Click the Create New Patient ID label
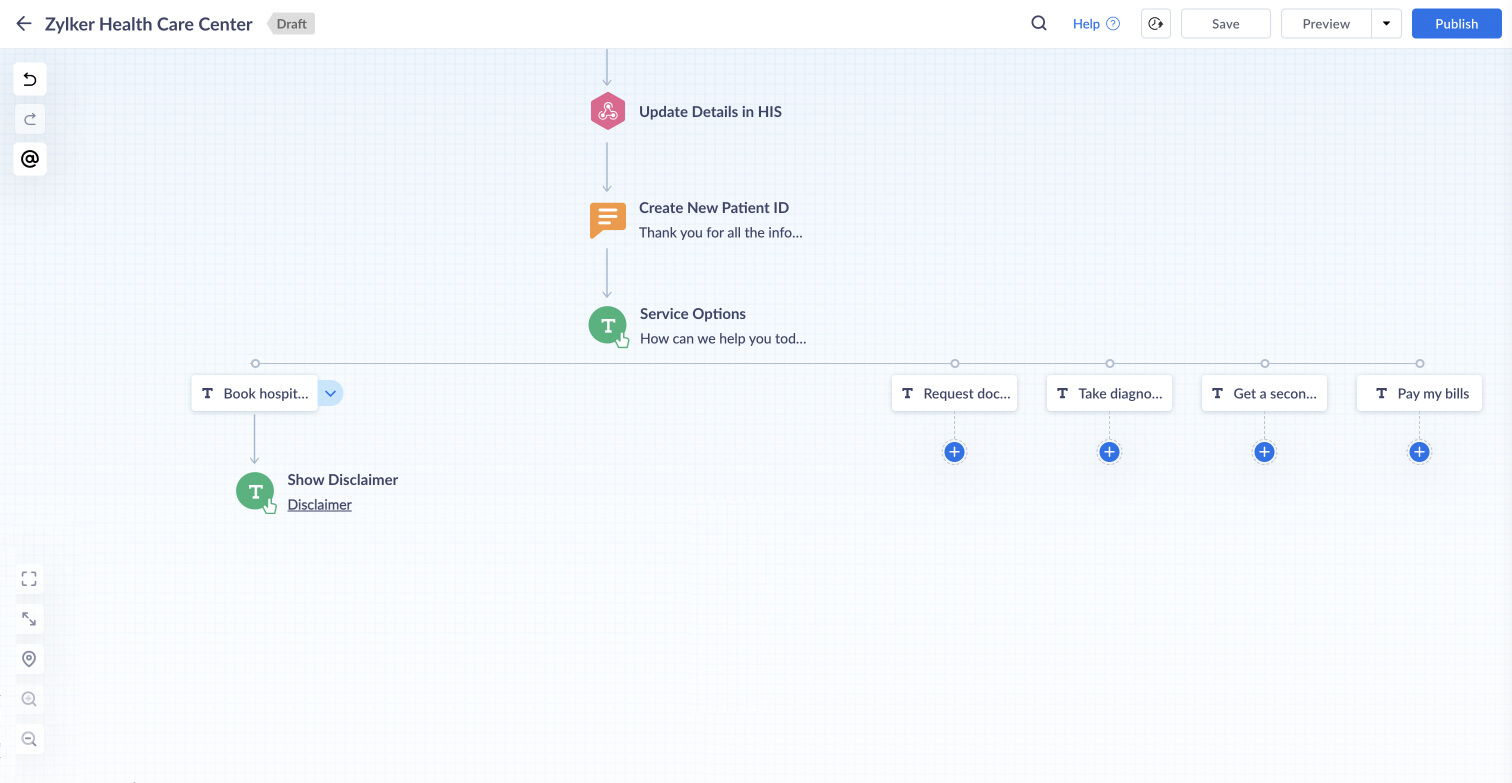The image size is (1512, 783). (714, 208)
